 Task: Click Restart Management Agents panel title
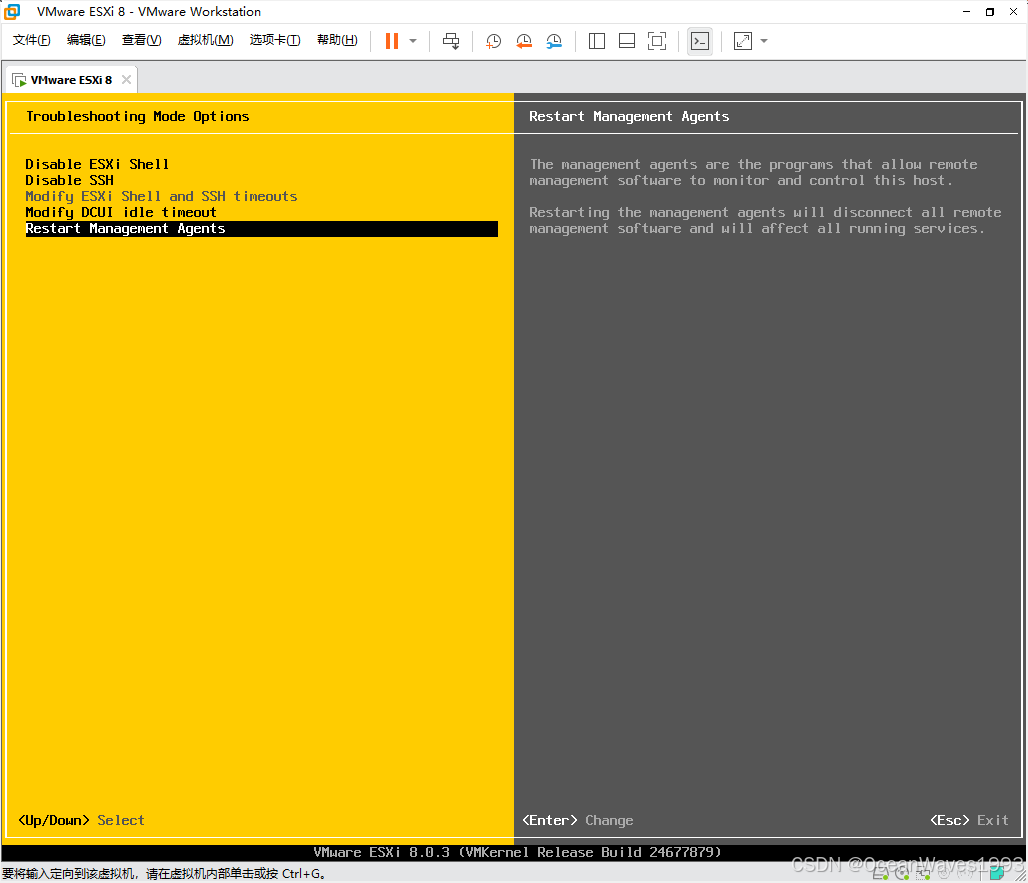(x=629, y=116)
